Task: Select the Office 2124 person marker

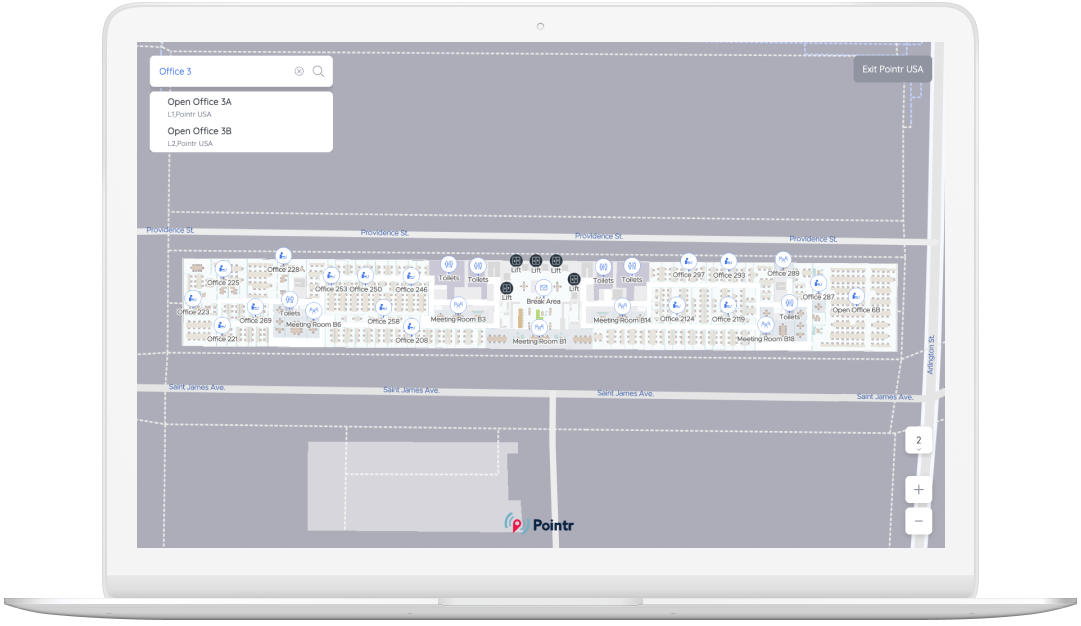Action: coord(677,304)
